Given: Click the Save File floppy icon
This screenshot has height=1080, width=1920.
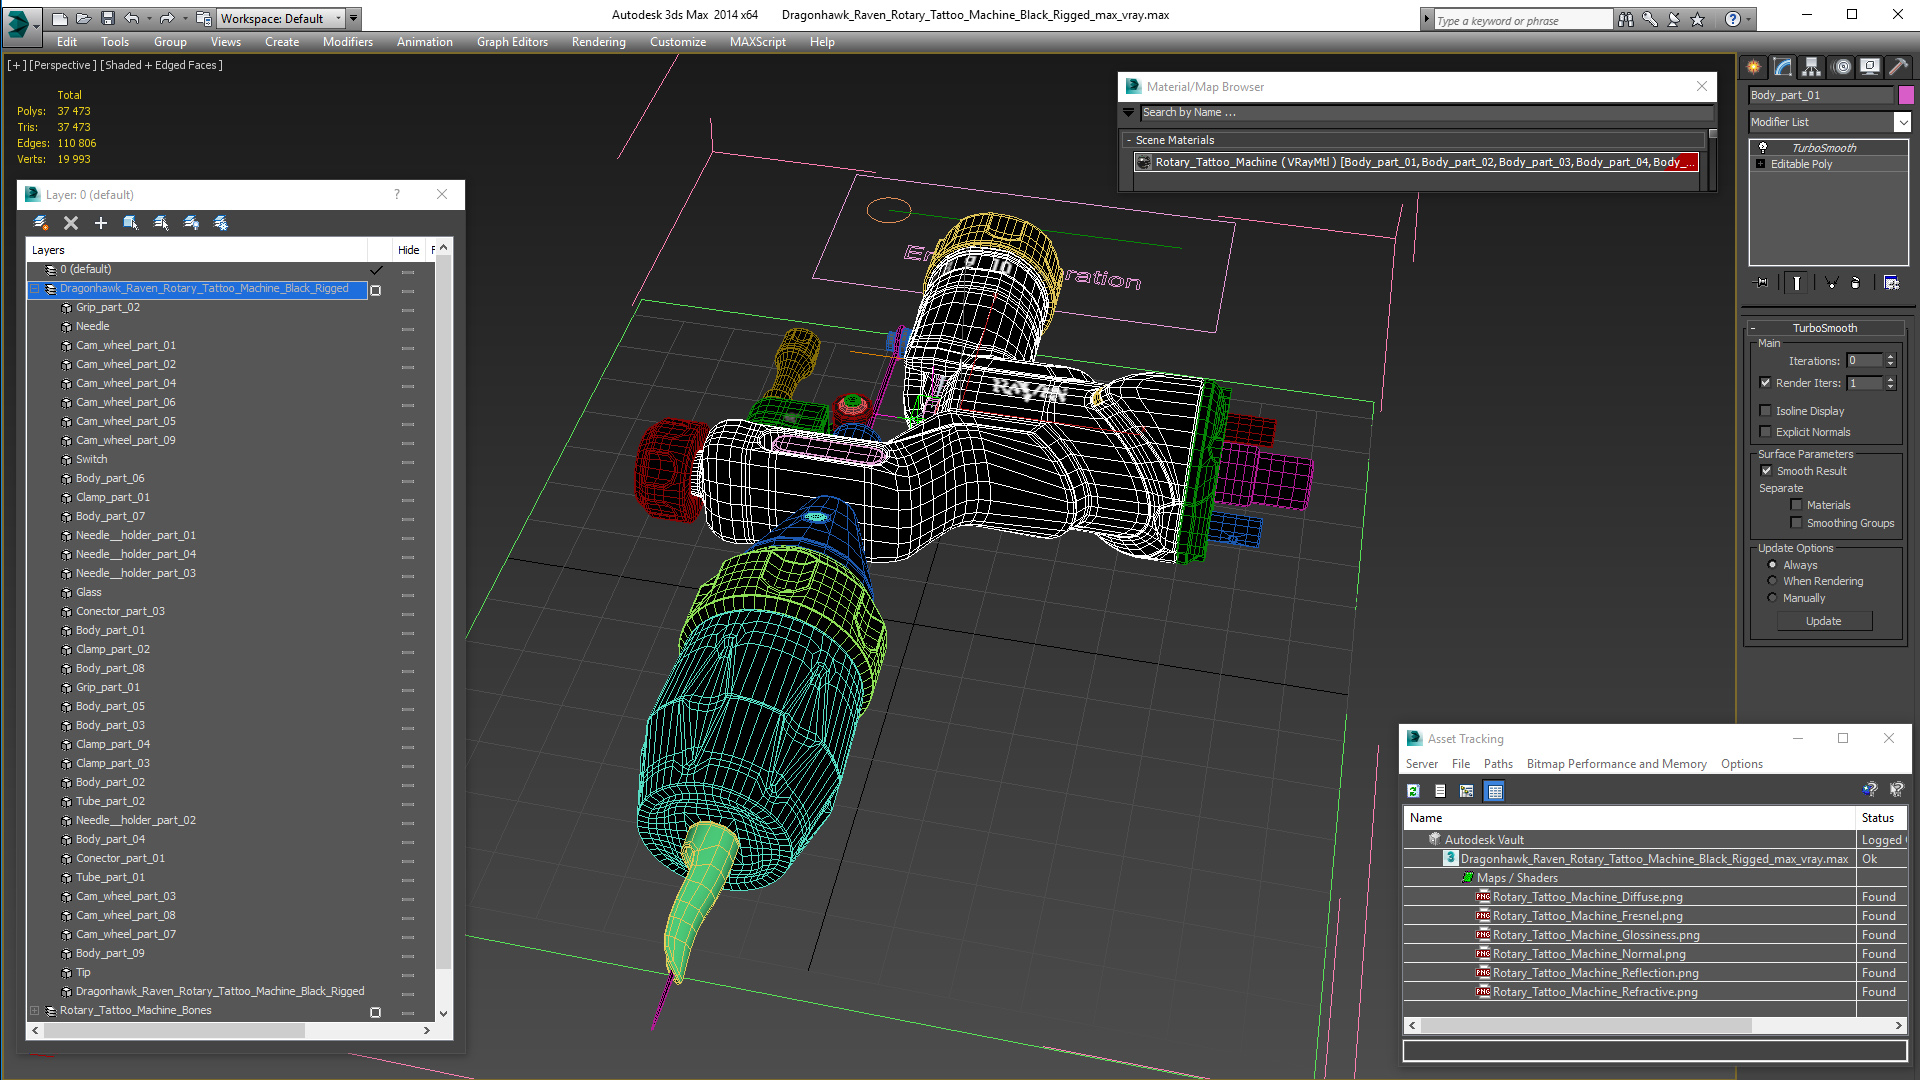Looking at the screenshot, I should [108, 18].
